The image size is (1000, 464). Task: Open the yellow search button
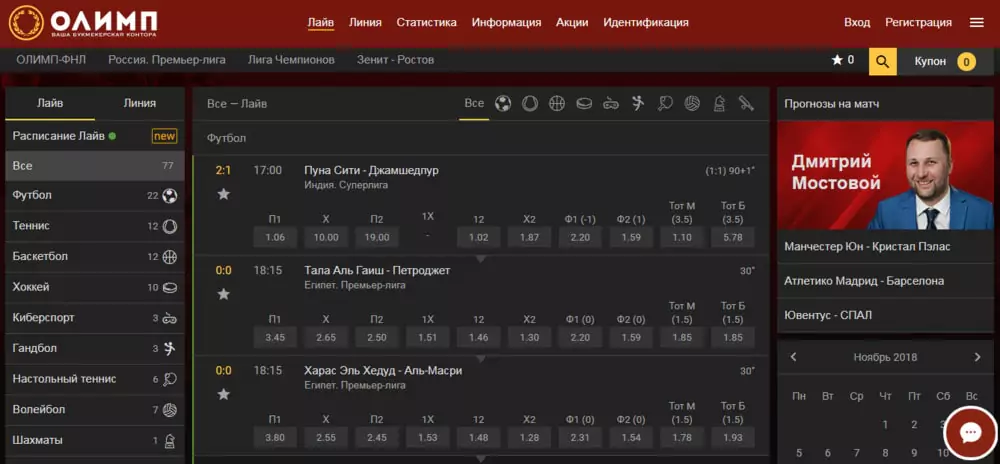(883, 61)
